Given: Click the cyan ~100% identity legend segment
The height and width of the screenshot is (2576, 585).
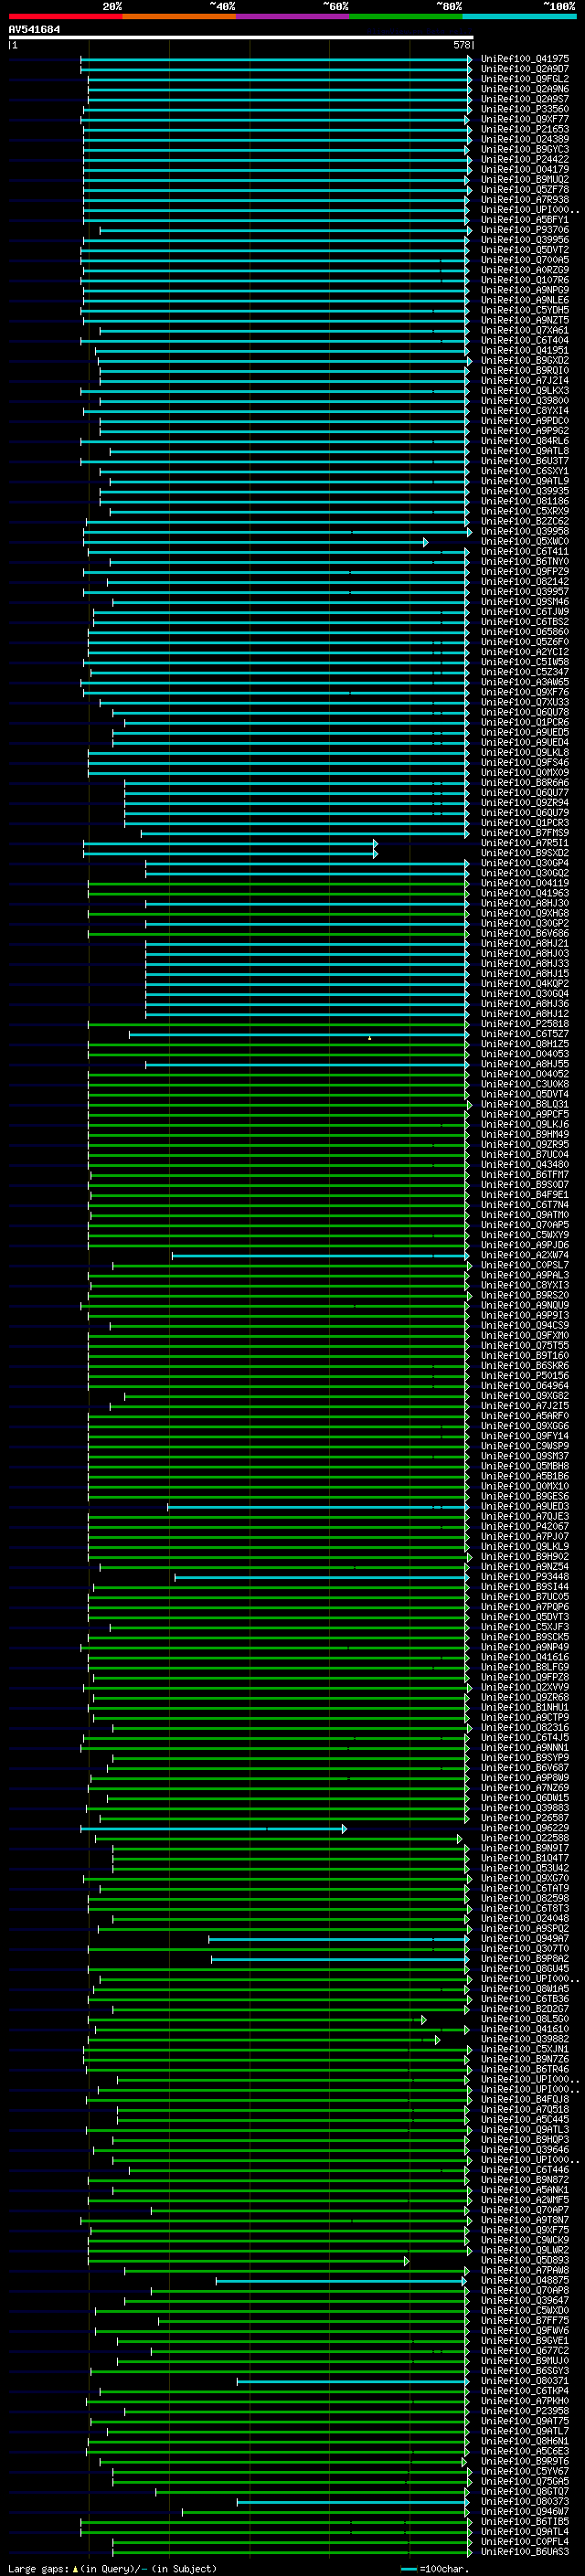Looking at the screenshot, I should (520, 16).
